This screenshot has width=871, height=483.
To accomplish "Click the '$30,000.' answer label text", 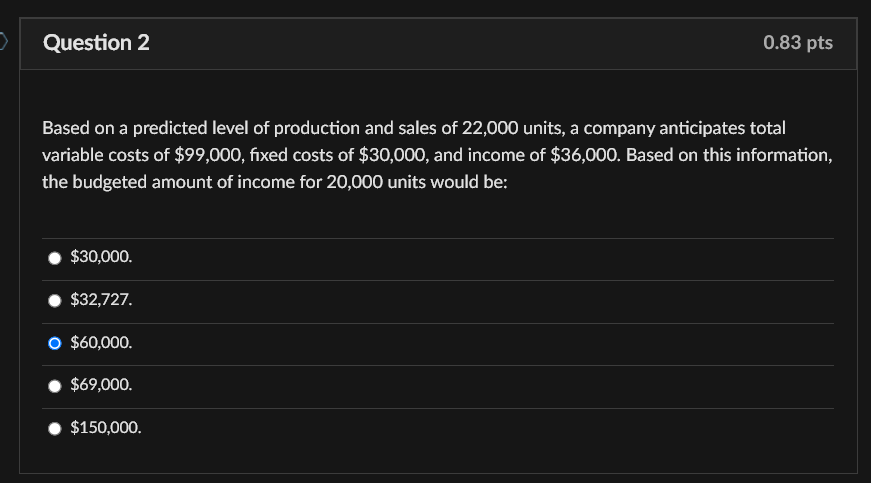I will coord(101,256).
